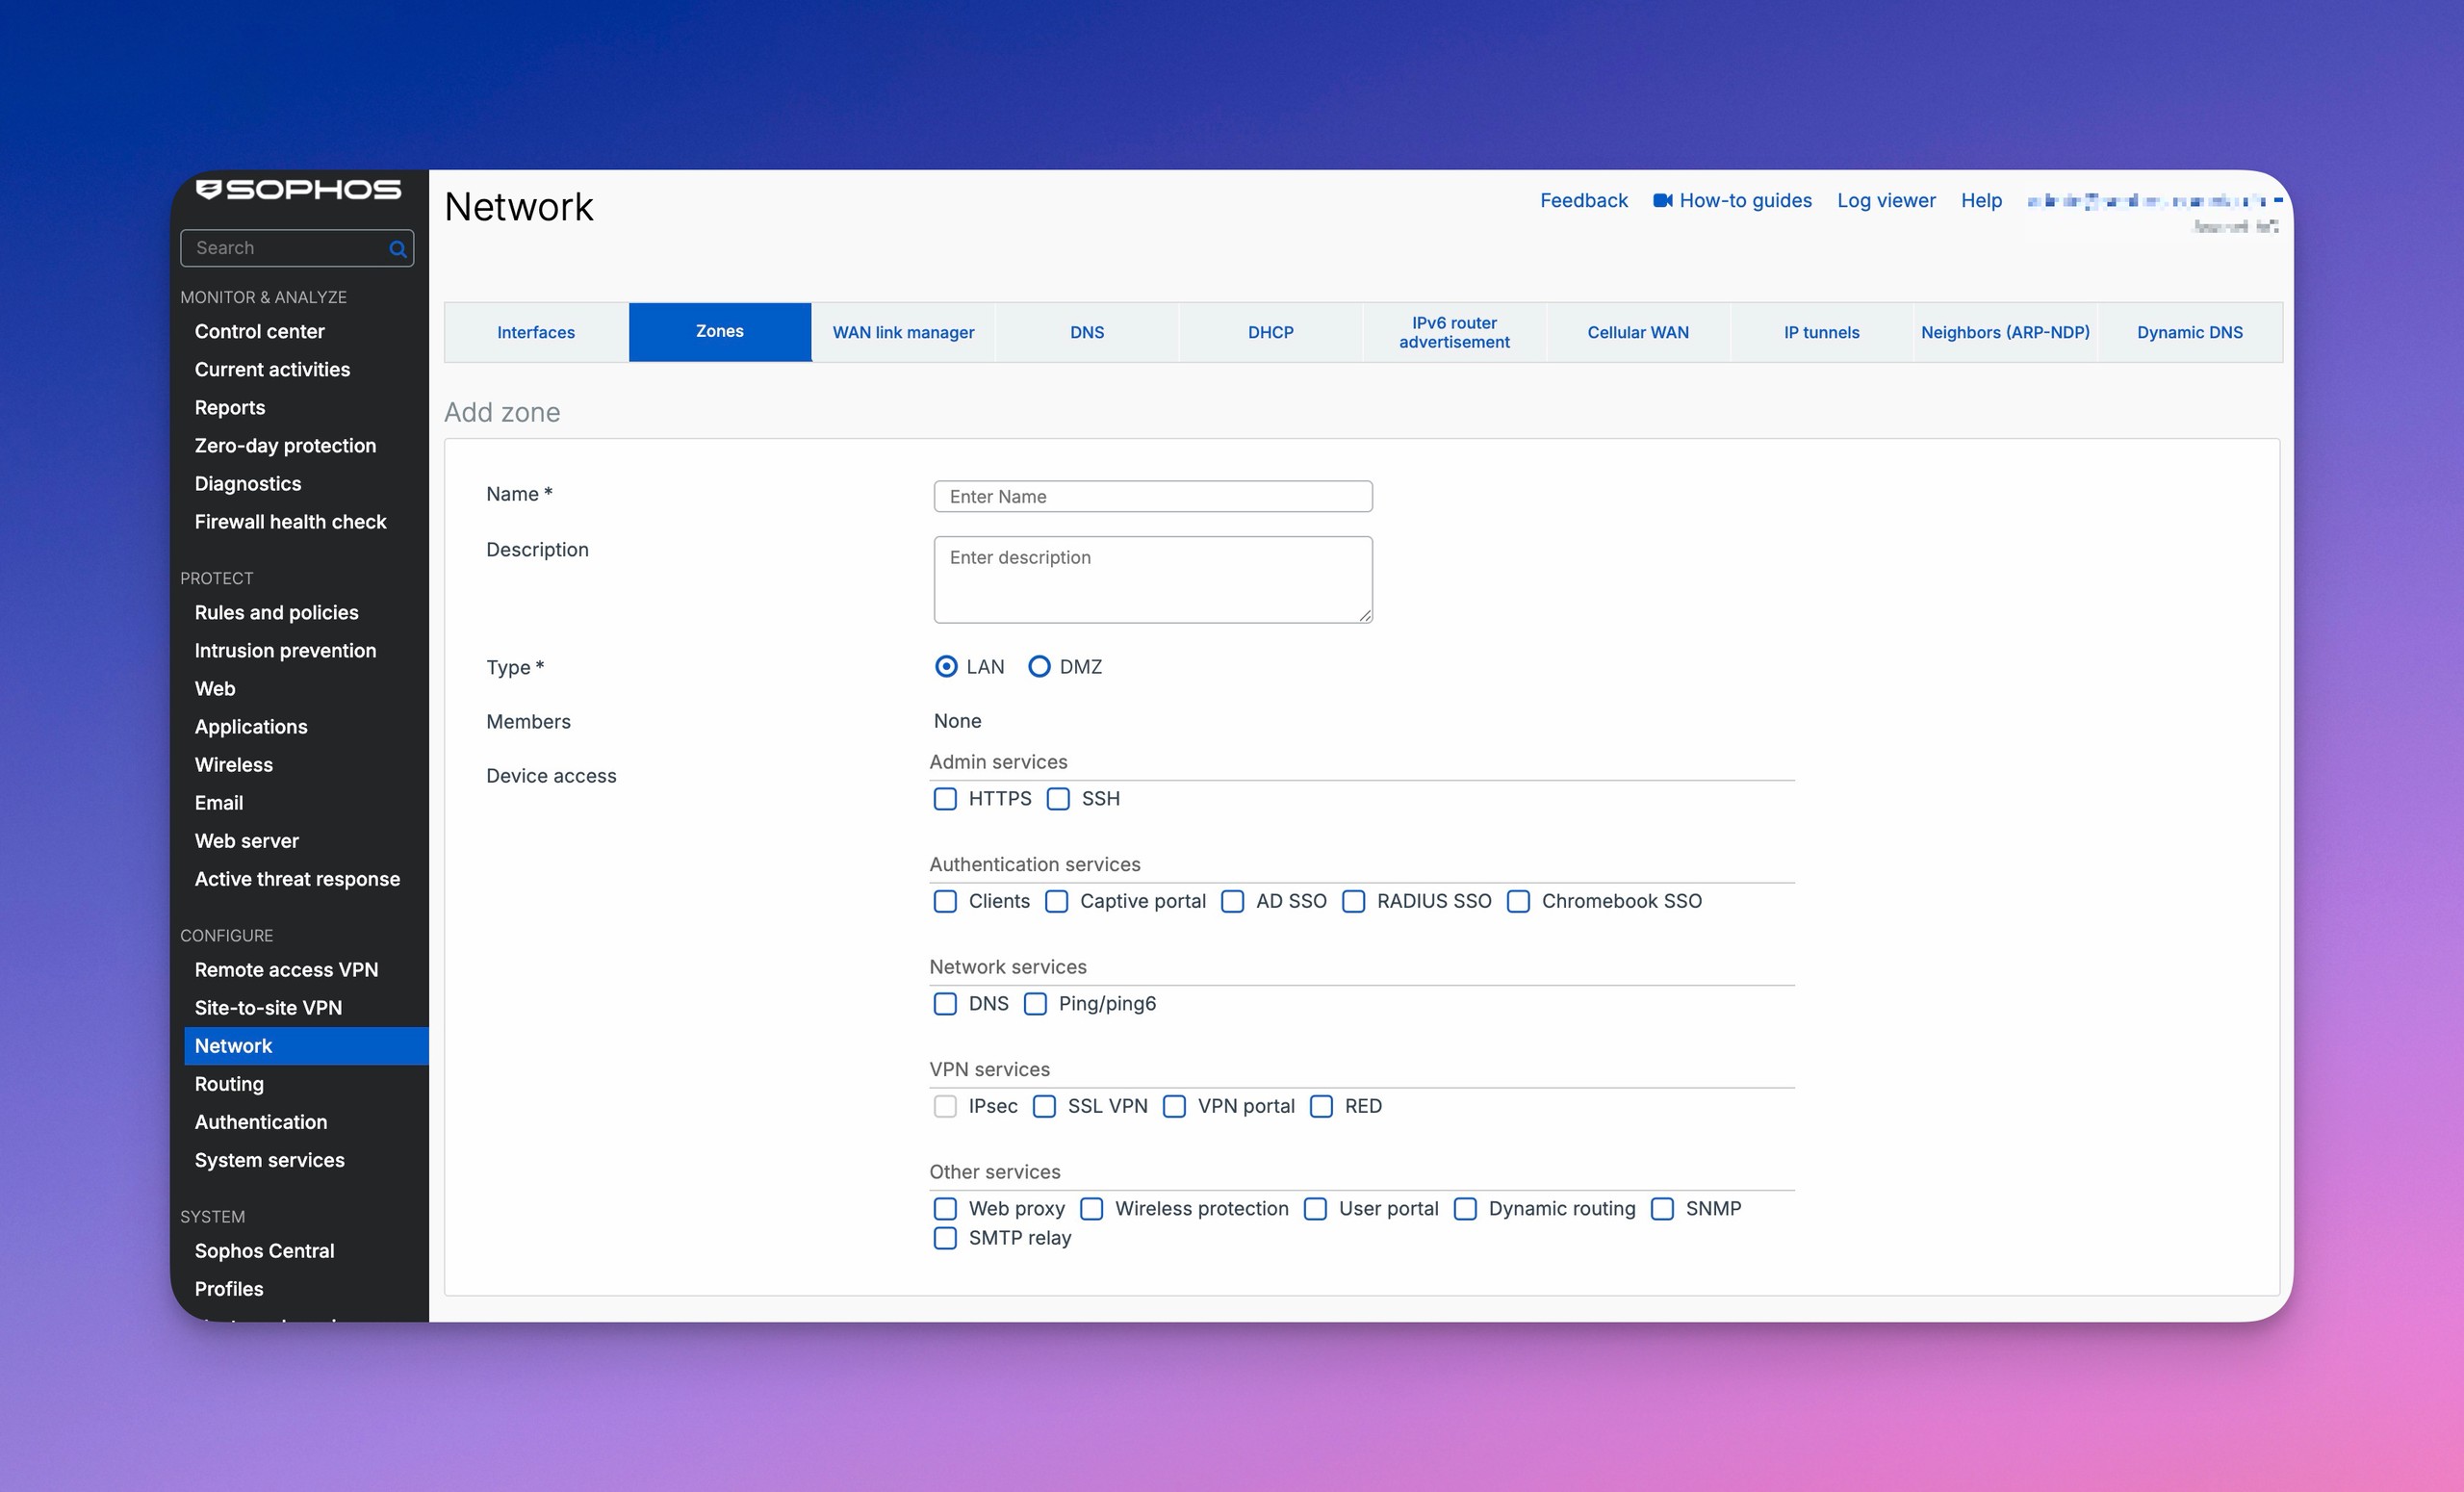2464x1492 pixels.
Task: Select the LAN zone type
Action: [x=946, y=666]
